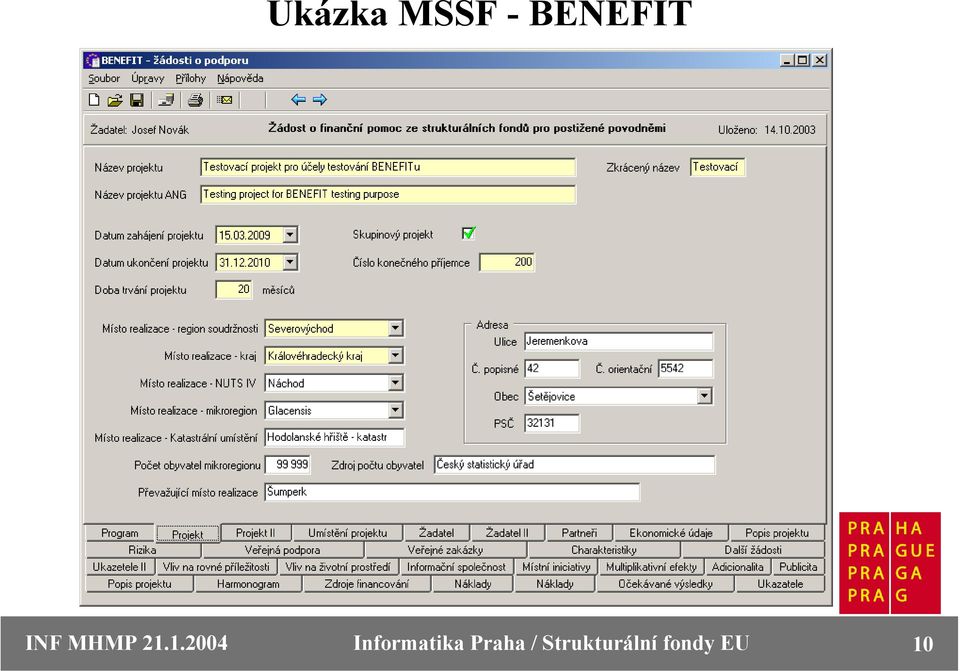Go to the Žadatel II tab
The image size is (960, 671).
click(507, 533)
